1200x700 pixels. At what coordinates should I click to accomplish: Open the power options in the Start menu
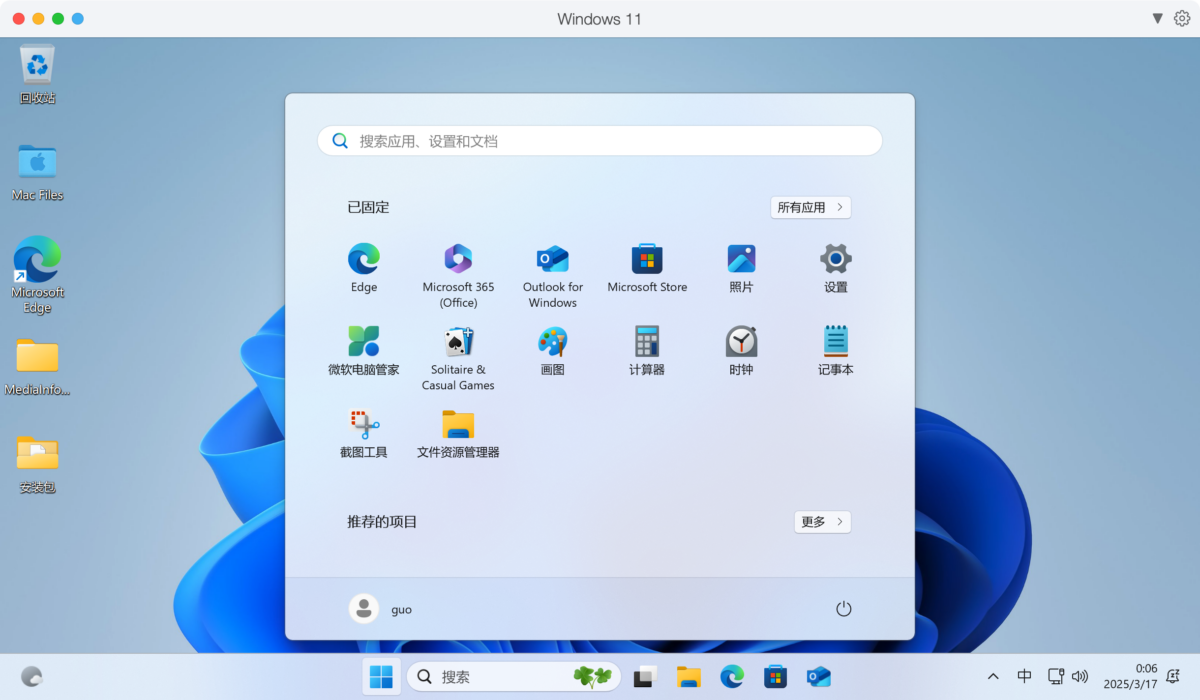(x=844, y=608)
